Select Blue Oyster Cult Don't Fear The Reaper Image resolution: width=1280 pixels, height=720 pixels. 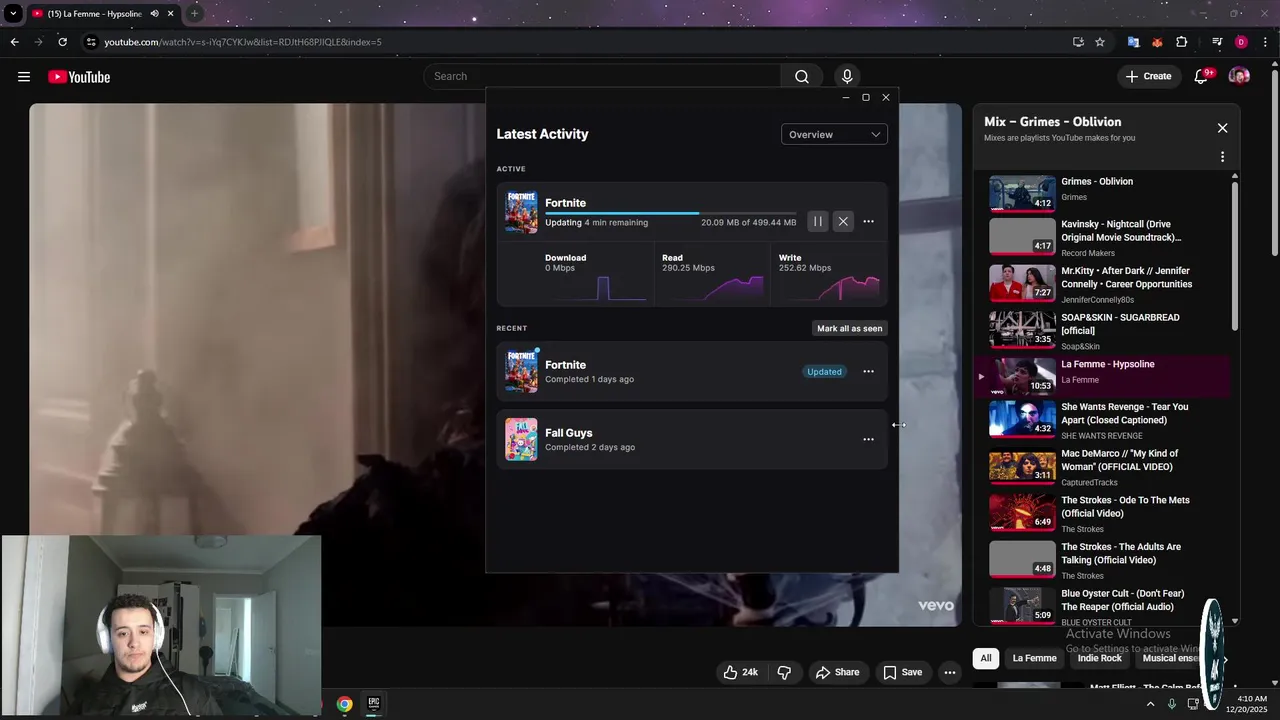point(1105,605)
